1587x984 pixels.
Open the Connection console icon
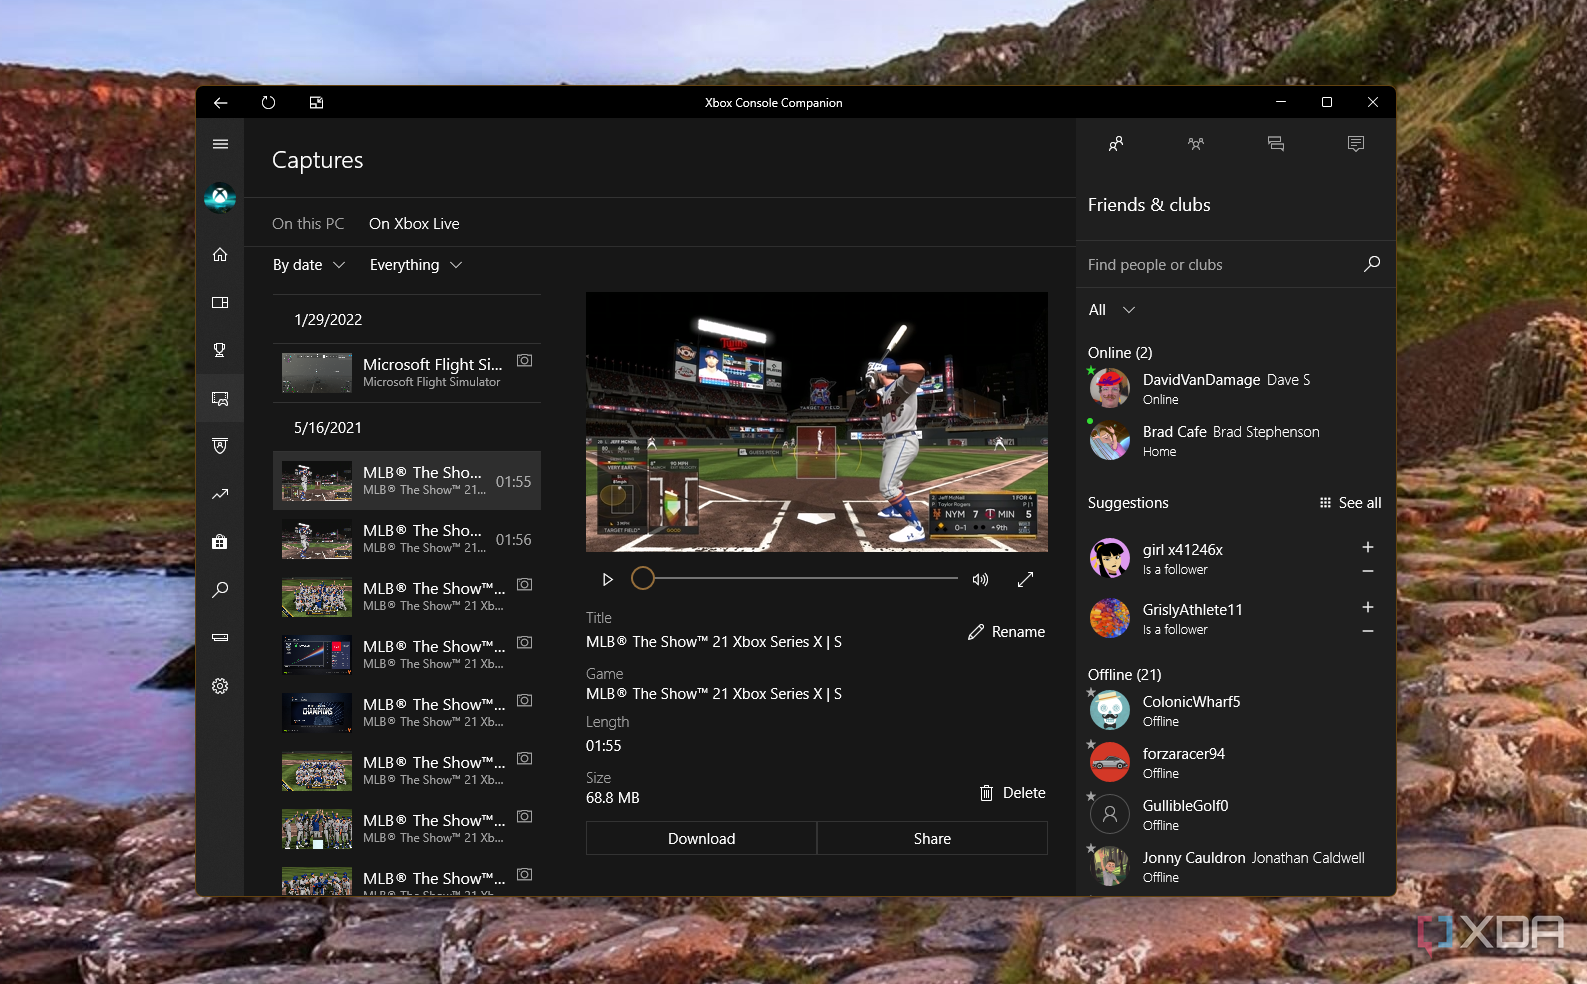(x=220, y=638)
